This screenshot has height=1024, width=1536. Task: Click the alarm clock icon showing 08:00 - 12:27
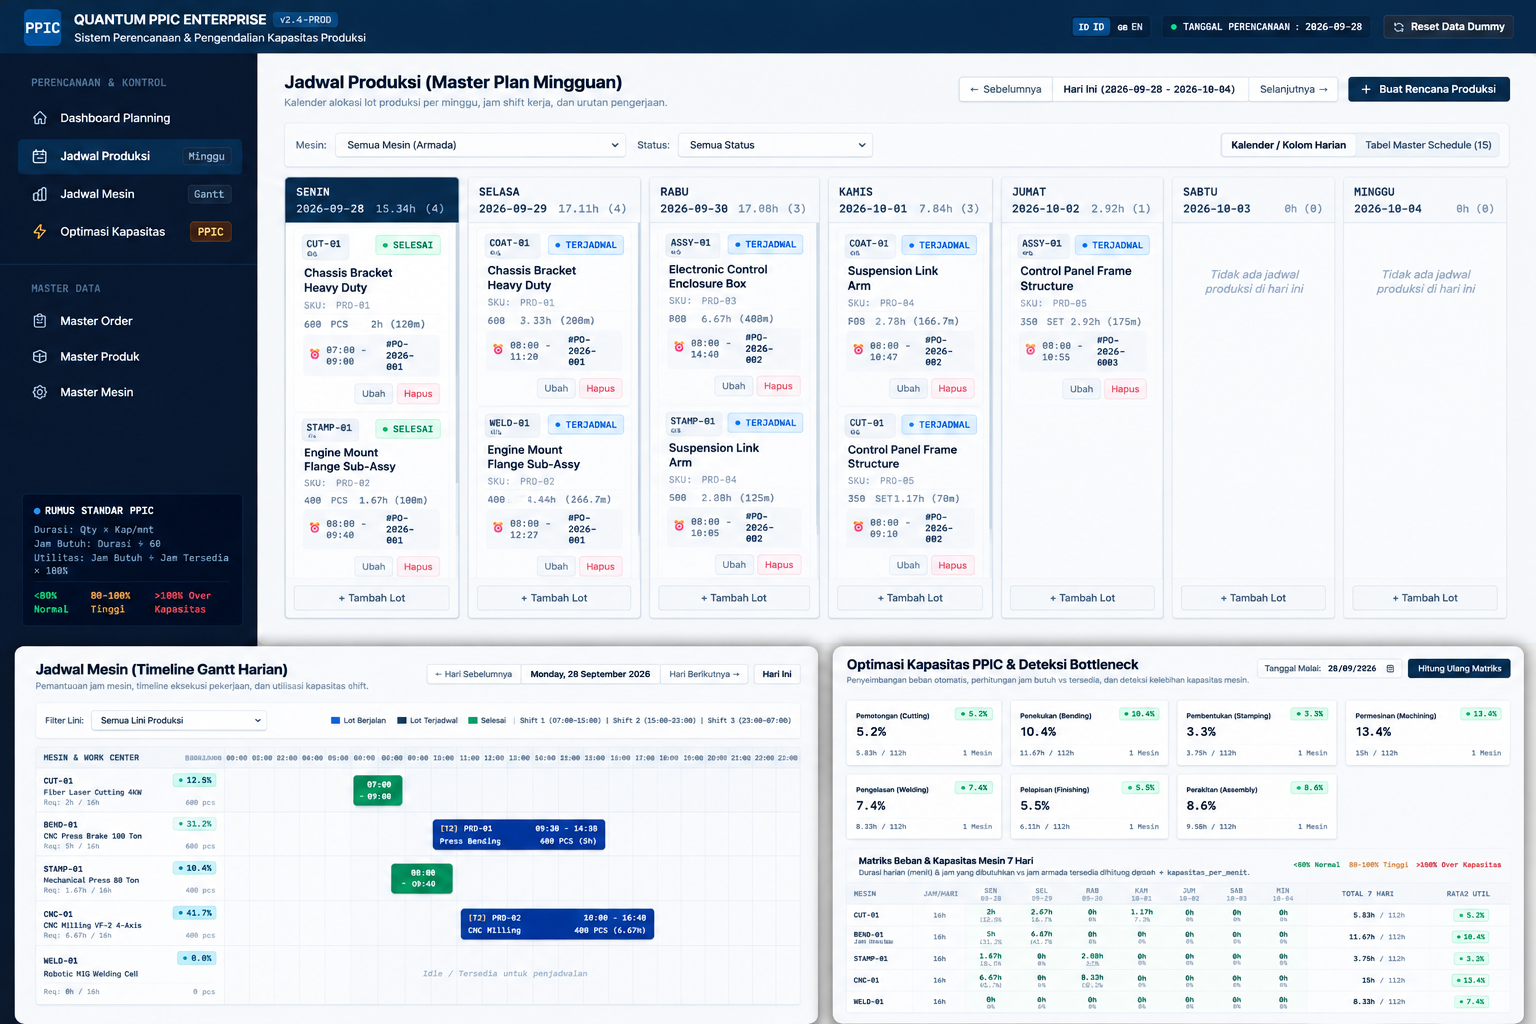(498, 528)
